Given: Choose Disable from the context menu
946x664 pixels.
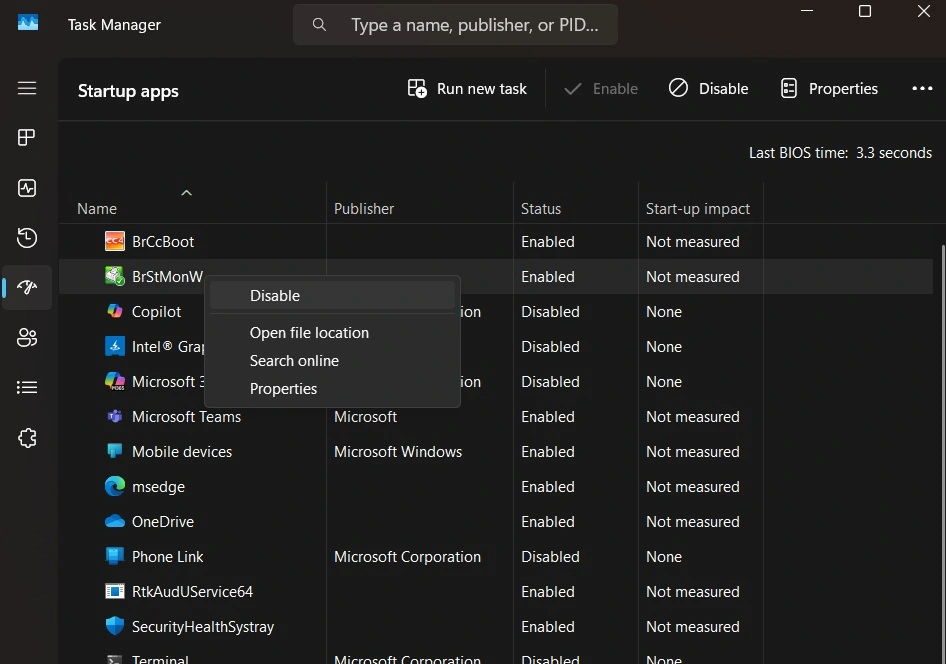Looking at the screenshot, I should 275,295.
